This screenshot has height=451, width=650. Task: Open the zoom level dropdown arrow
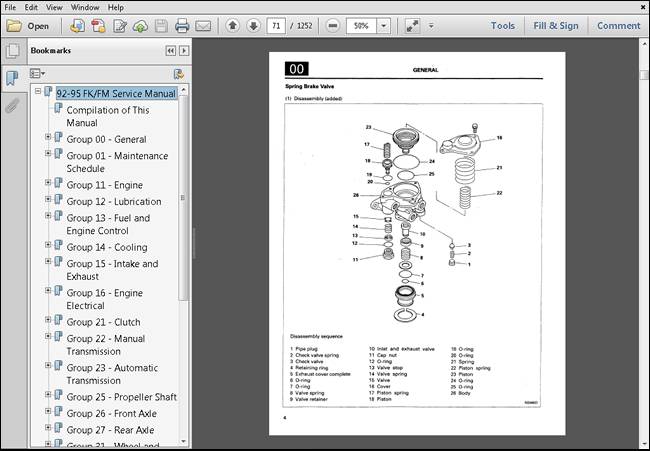click(x=383, y=26)
